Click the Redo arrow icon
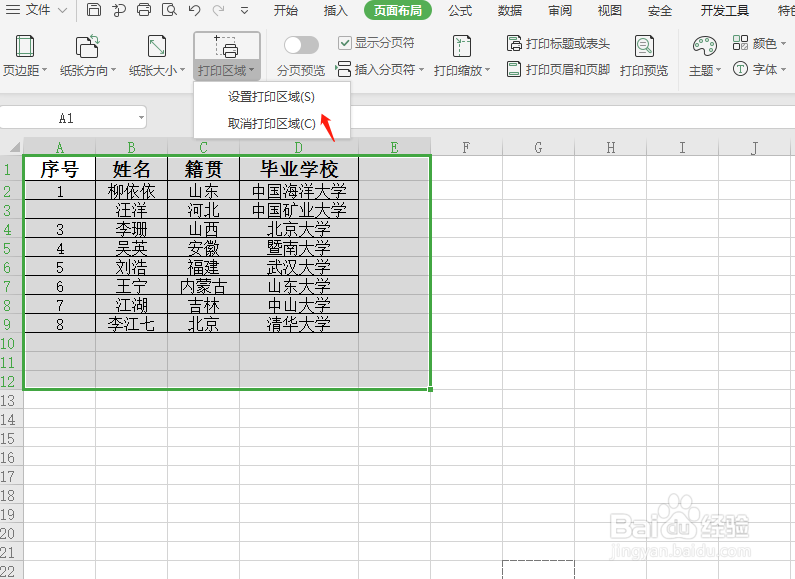The width and height of the screenshot is (795, 579). 219,10
